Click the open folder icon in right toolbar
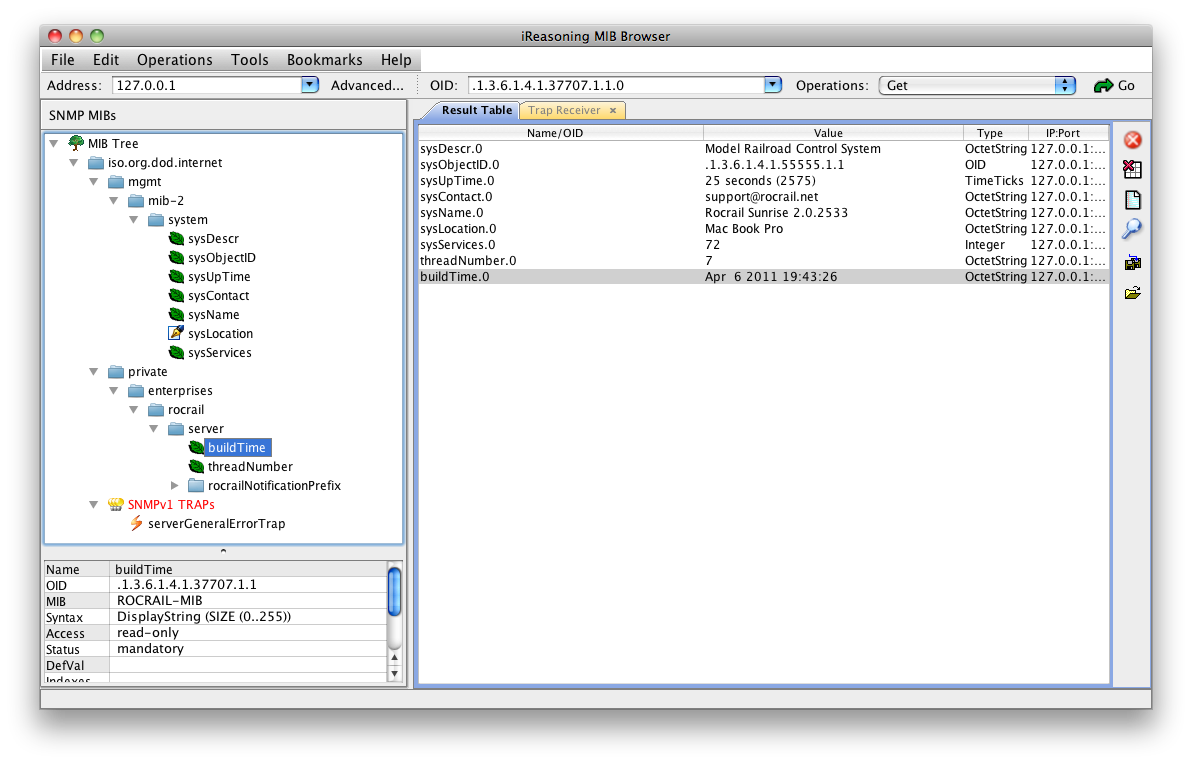 1133,293
